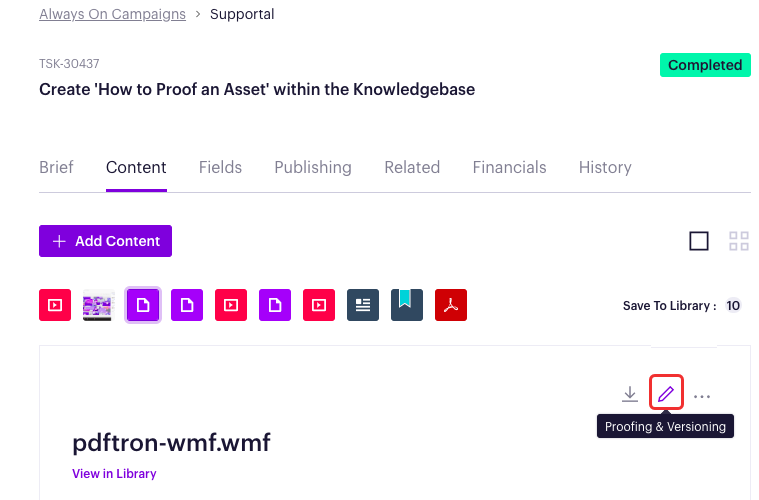This screenshot has width=759, height=500.
Task: Open the Fields tab
Action: 220,167
